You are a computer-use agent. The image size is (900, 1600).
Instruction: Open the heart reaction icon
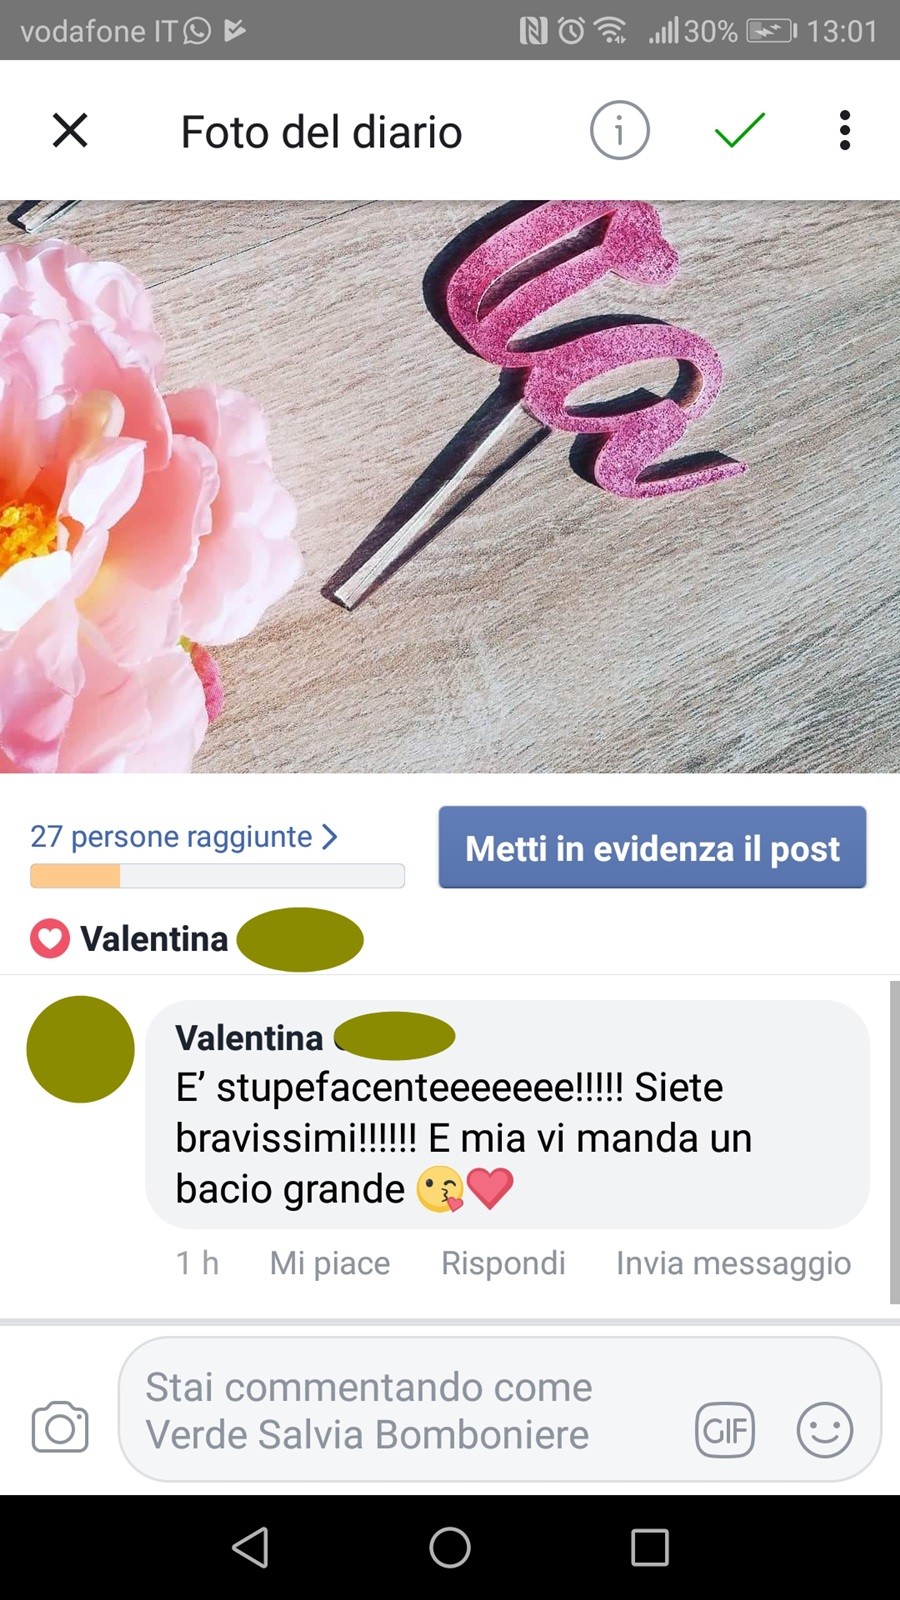click(x=50, y=939)
